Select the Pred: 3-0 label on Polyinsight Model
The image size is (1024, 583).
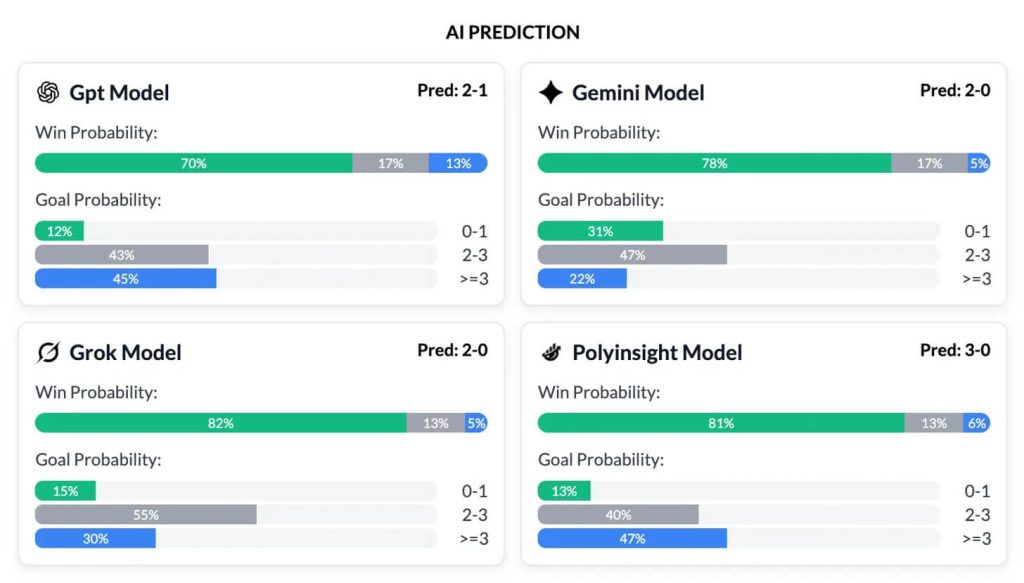click(956, 350)
